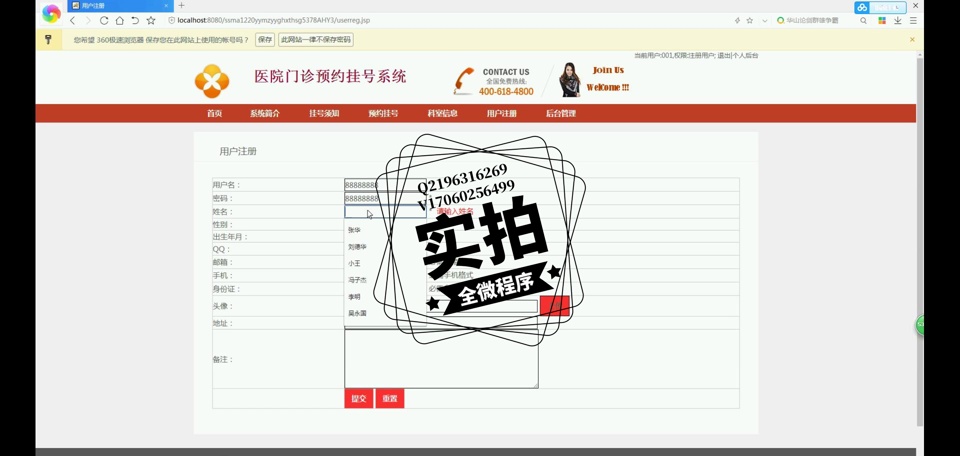Dismiss the save password bar
Image resolution: width=960 pixels, height=456 pixels.
click(x=912, y=40)
